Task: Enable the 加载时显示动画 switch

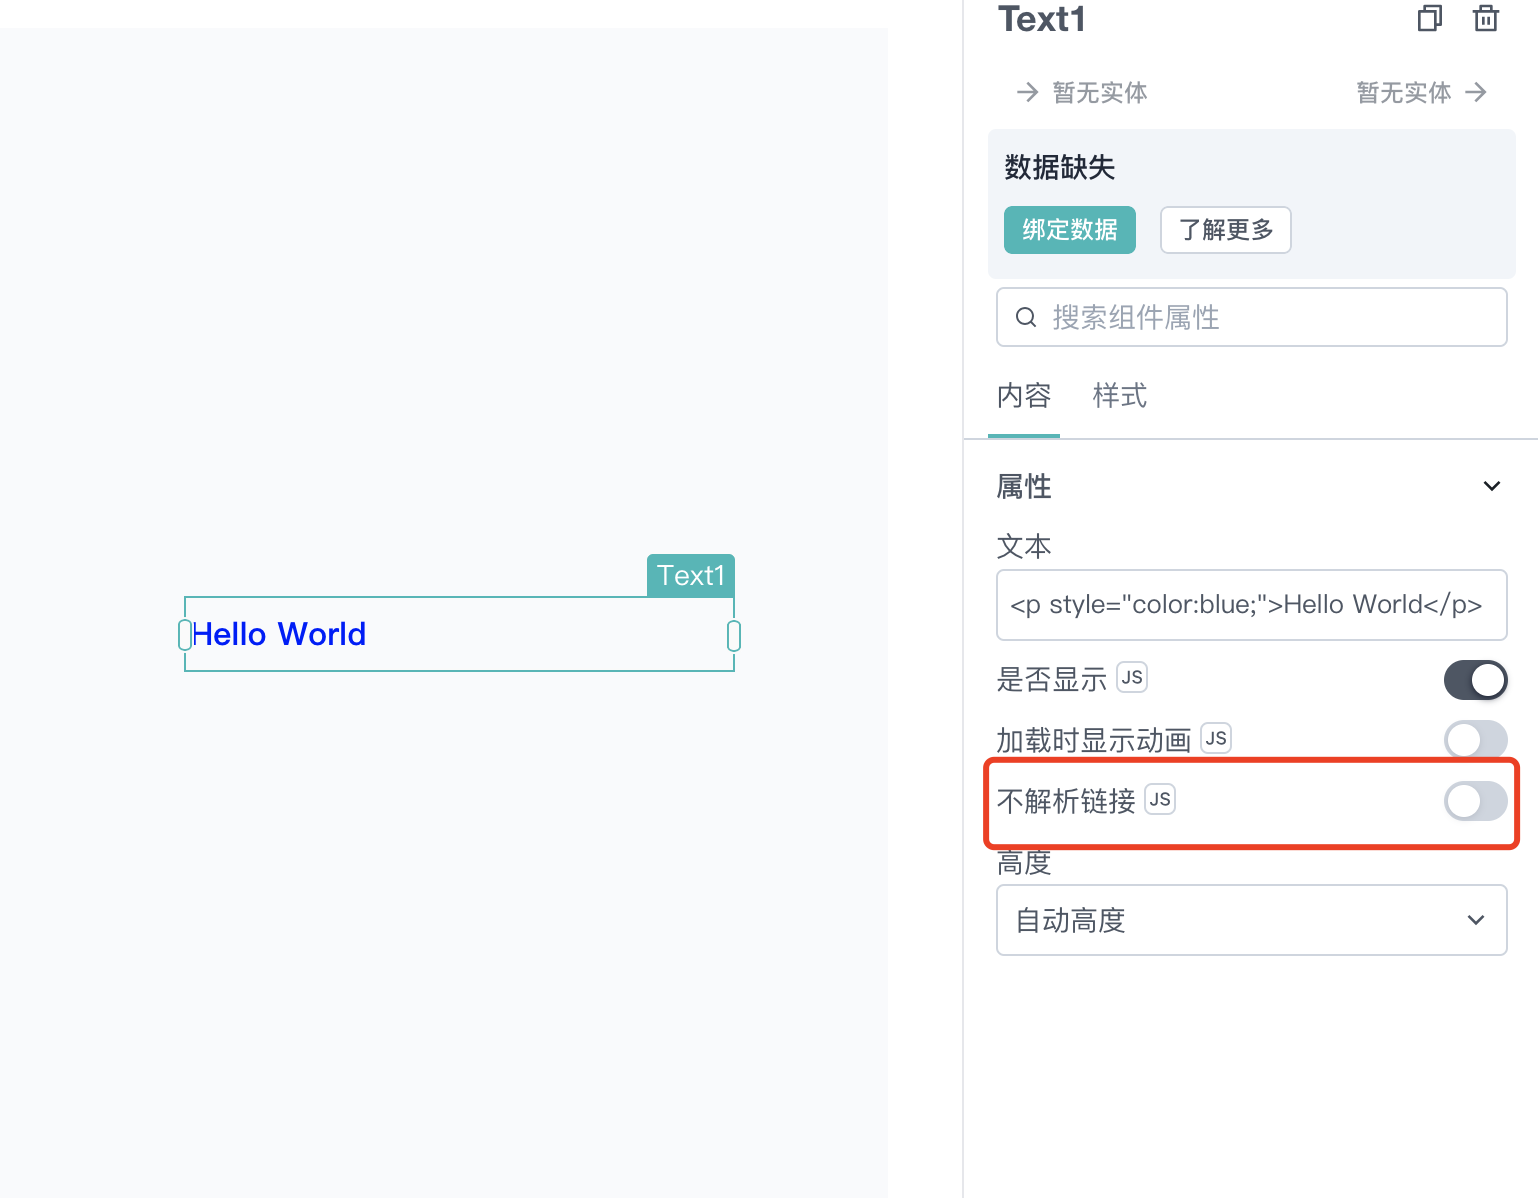Action: [1475, 740]
